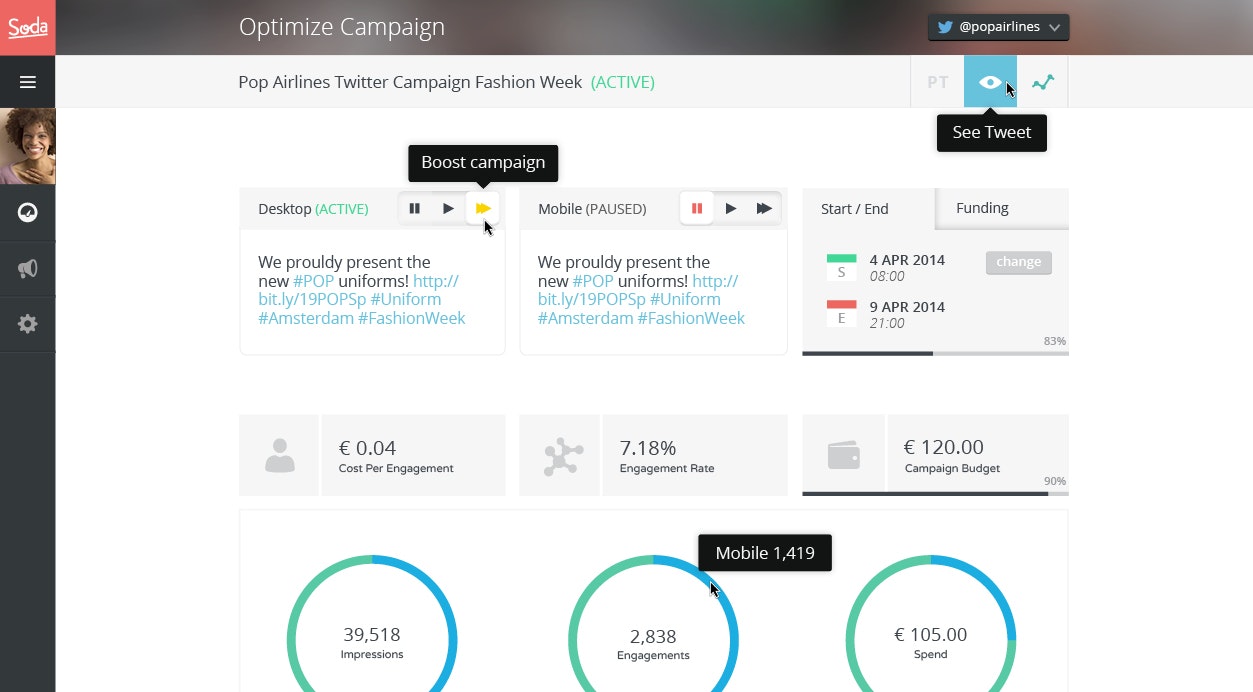Screen dimensions: 1253x692
Task: Open the user profile photo
Action: click(x=28, y=146)
